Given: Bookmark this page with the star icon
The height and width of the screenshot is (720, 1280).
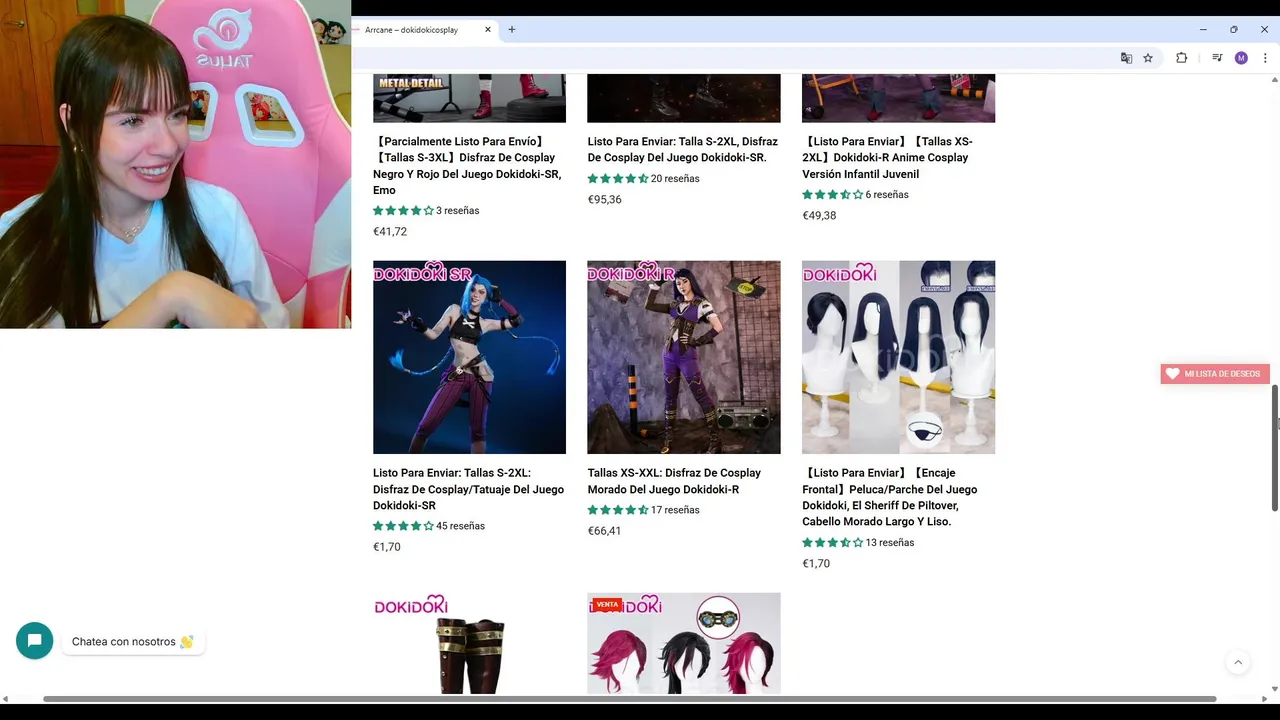Looking at the screenshot, I should tap(1148, 58).
